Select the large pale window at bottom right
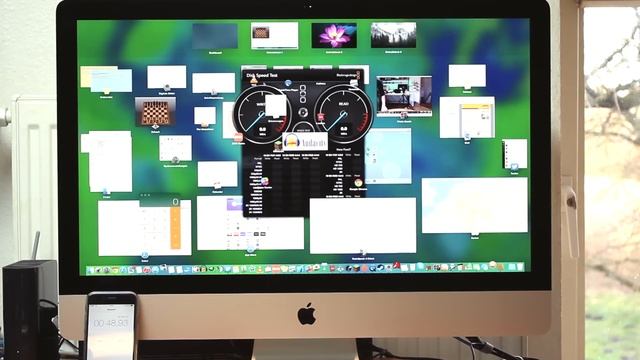 pyautogui.click(x=475, y=205)
